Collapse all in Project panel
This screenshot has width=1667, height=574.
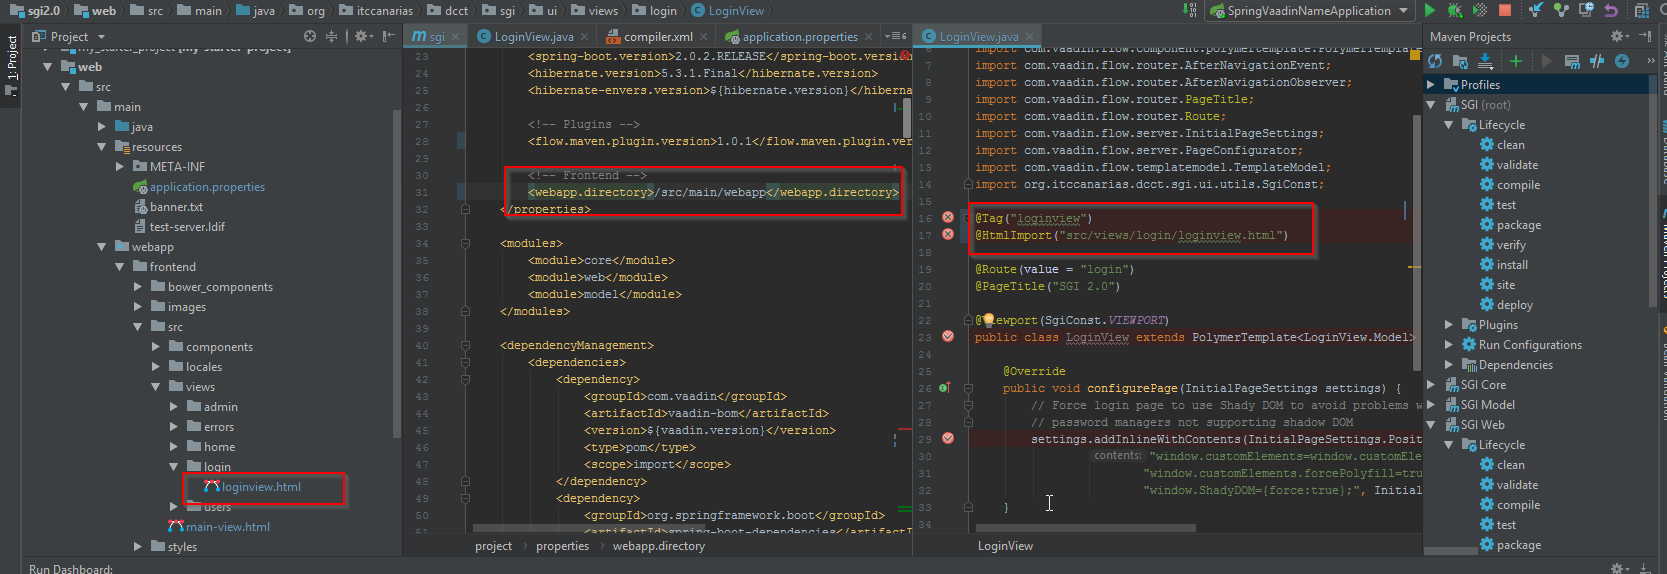coord(331,36)
